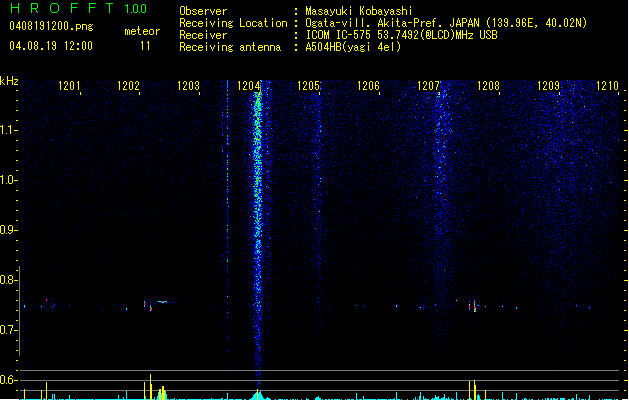
Task: Click the ICOM IC-575 receiver description
Action: tap(402, 35)
